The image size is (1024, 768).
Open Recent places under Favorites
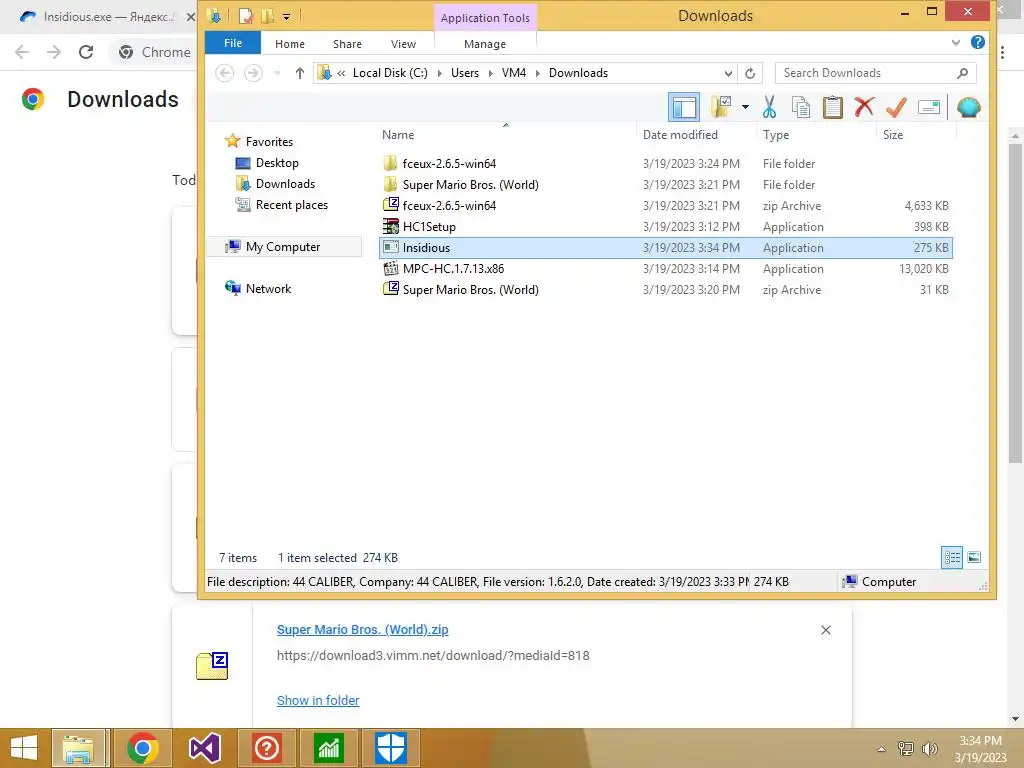(x=291, y=204)
